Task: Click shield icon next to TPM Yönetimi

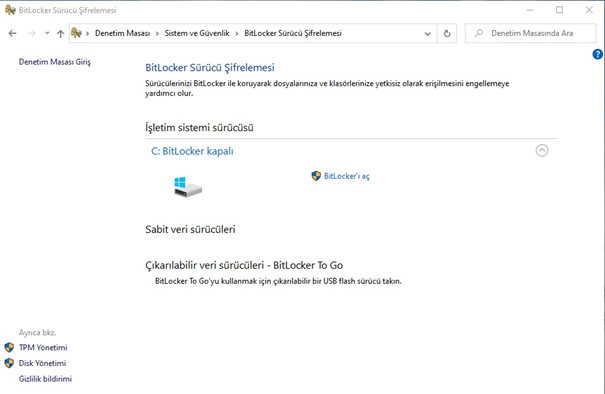Action: tap(9, 347)
